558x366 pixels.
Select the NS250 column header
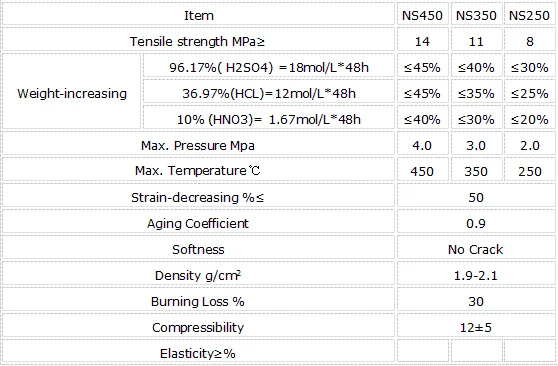(530, 15)
